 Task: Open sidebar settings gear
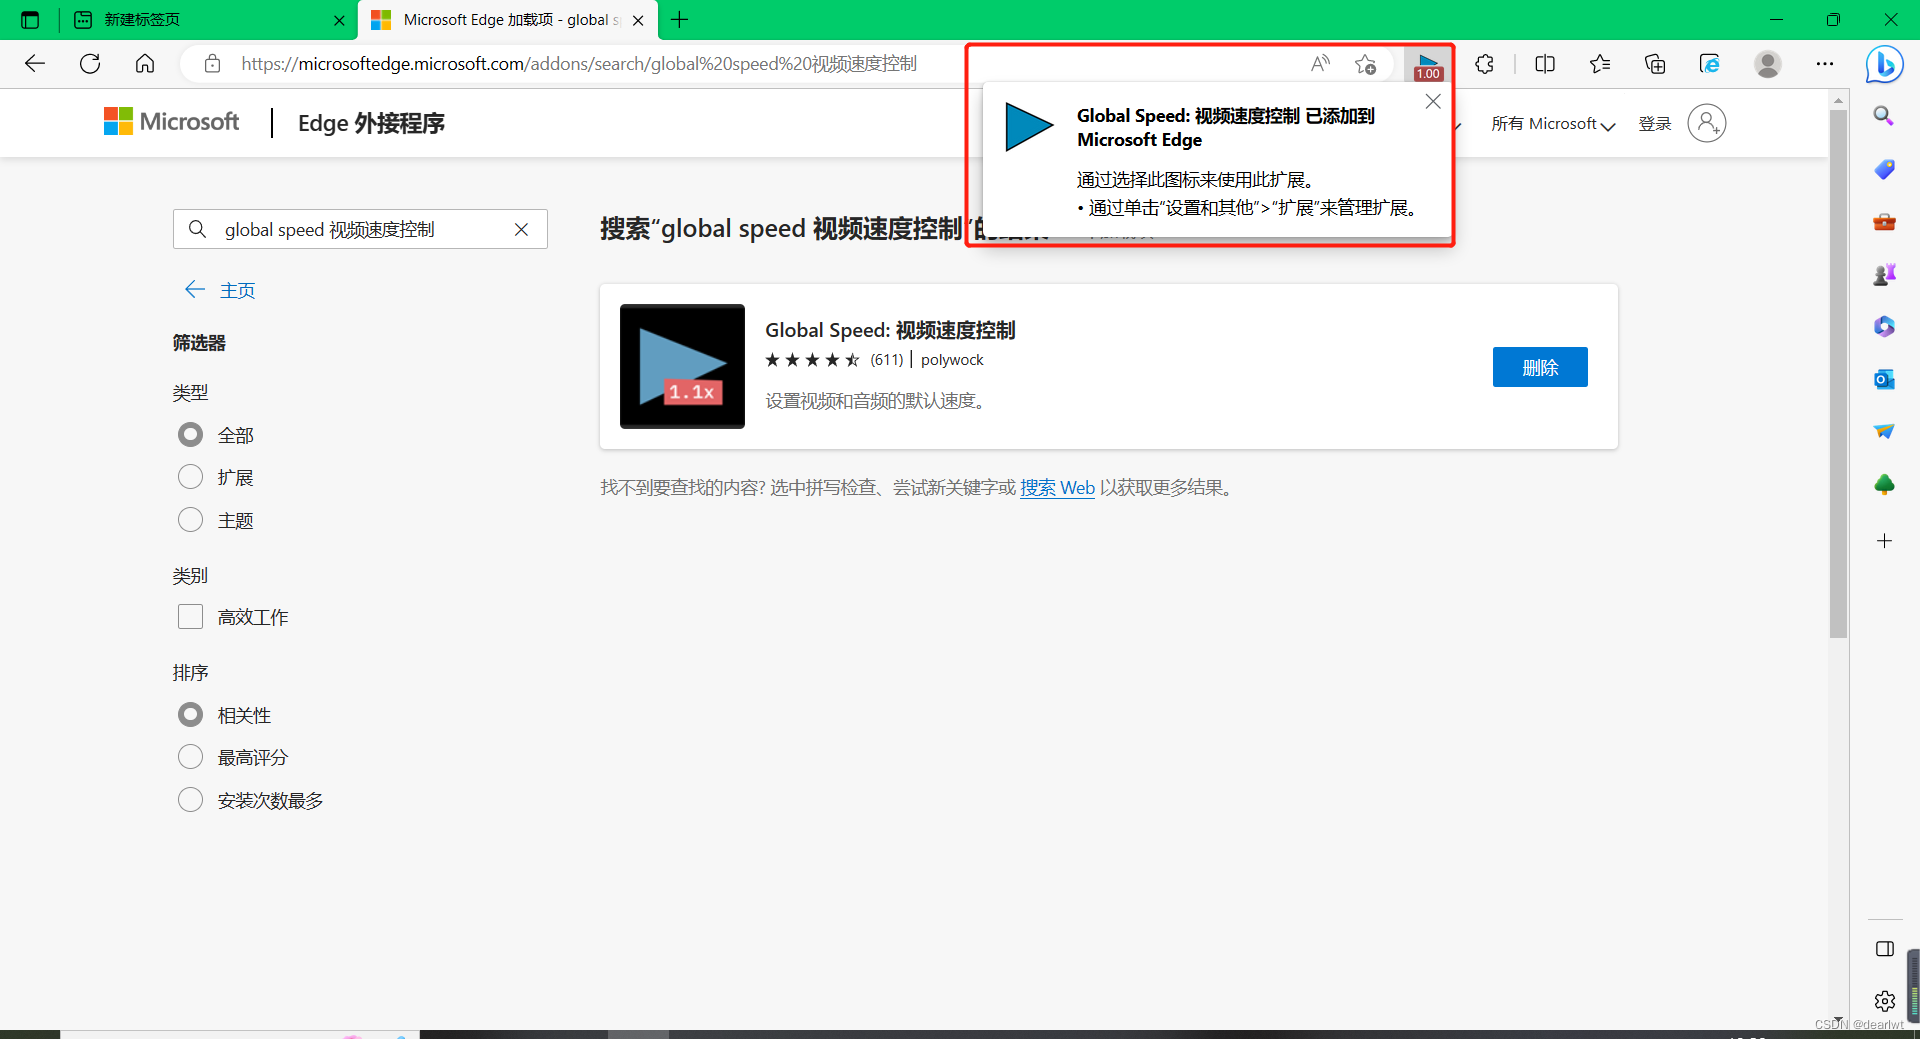pyautogui.click(x=1885, y=1001)
